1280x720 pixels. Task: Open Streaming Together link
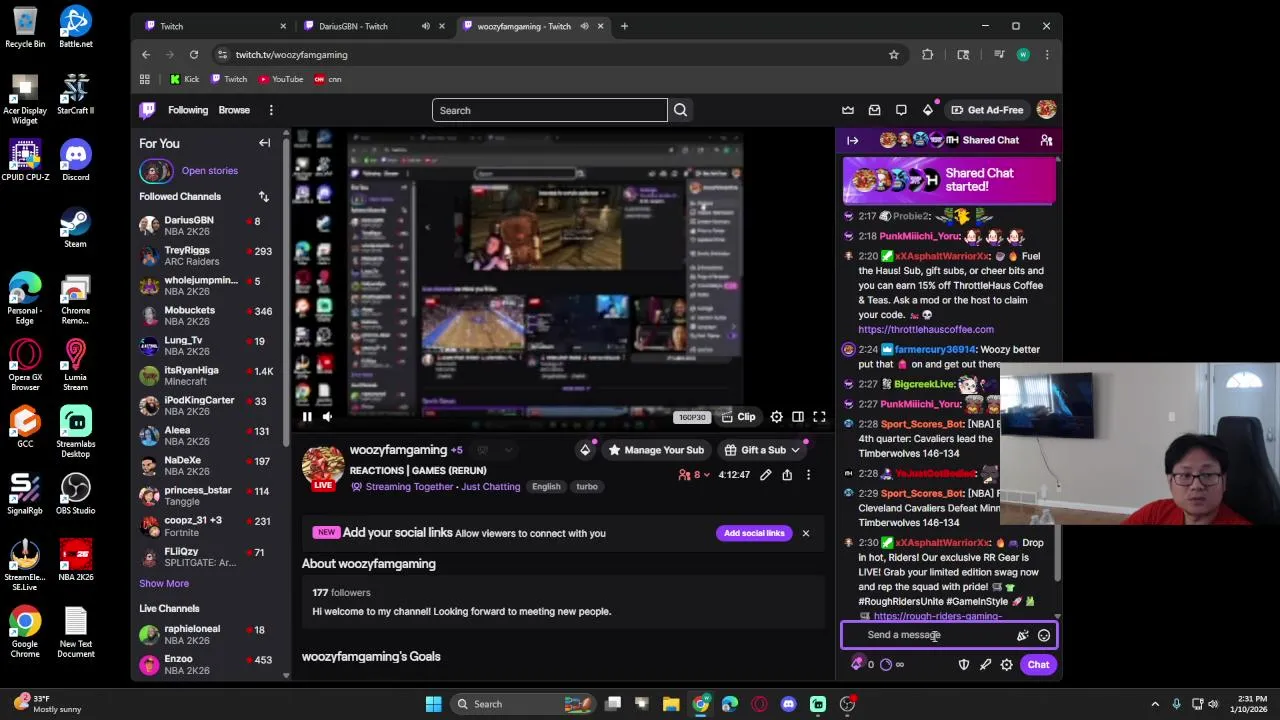pos(409,487)
